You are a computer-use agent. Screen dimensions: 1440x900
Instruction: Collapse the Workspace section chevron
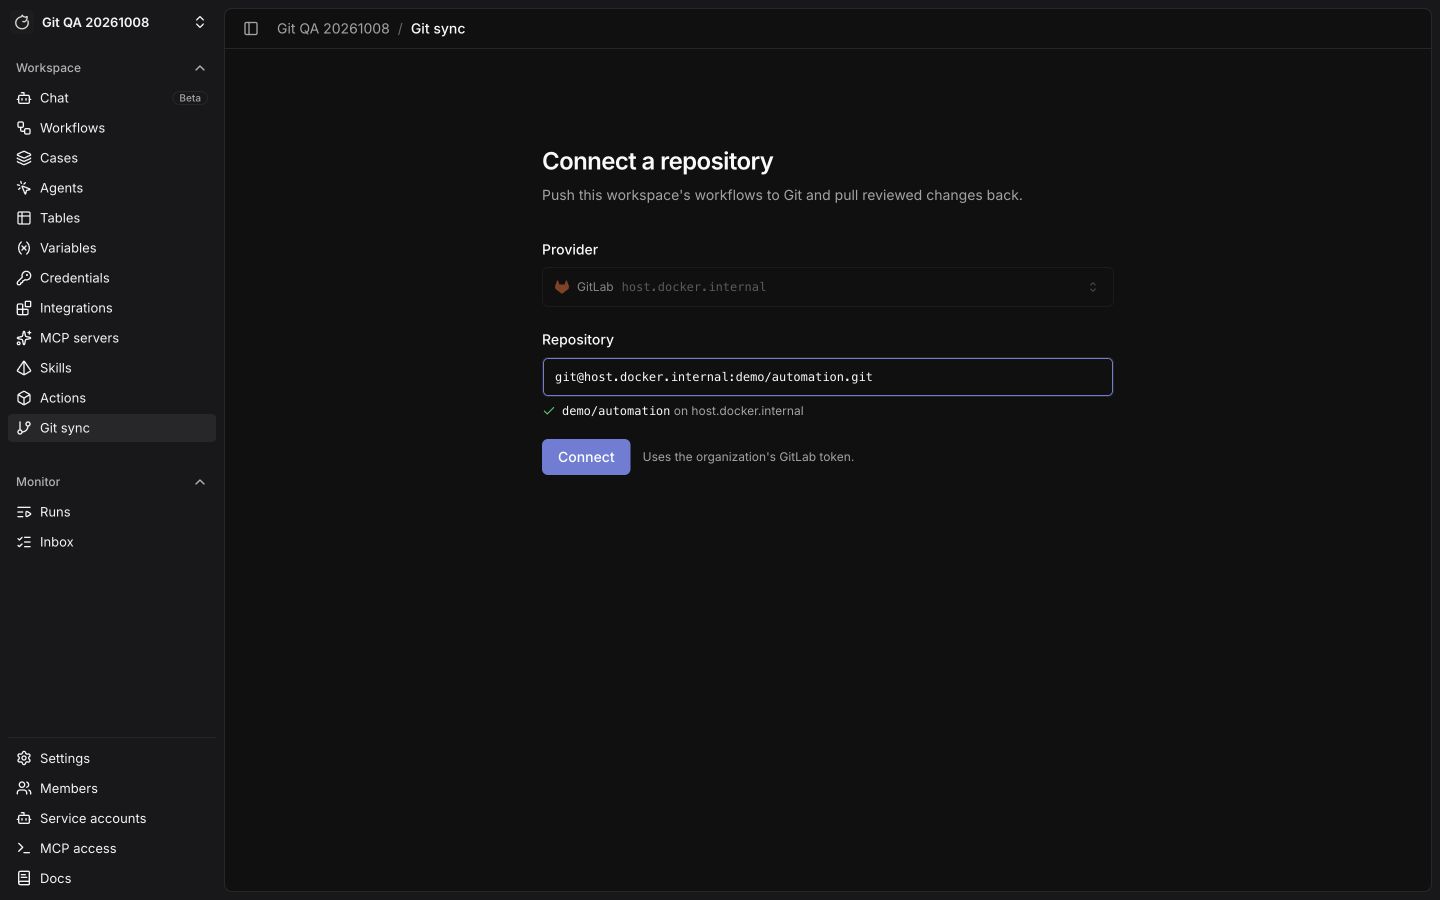(200, 68)
